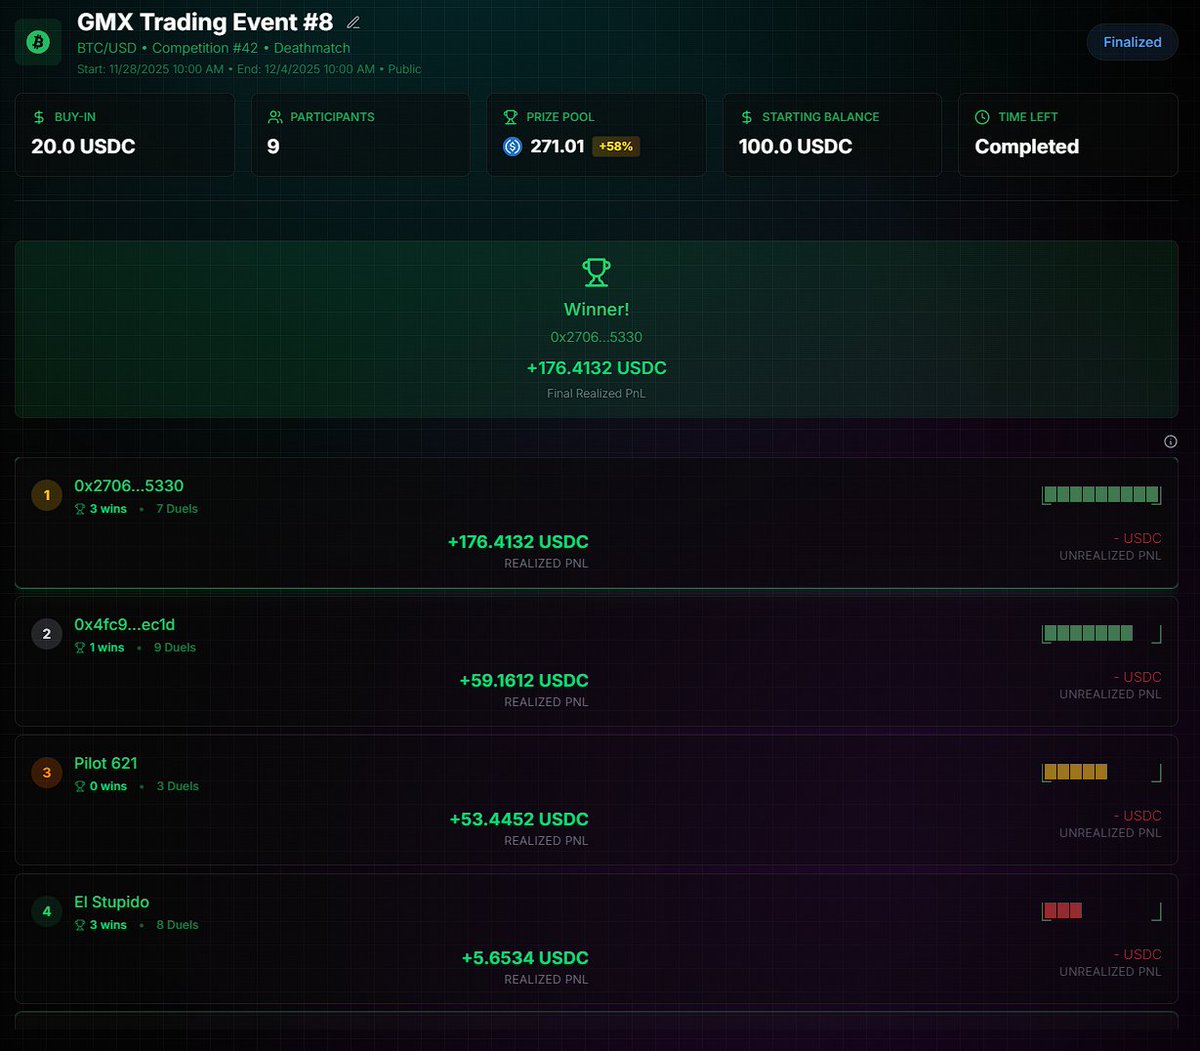Click 'BTC/USD • Competition #42 • Deathmatch' subtitle
1200x1051 pixels.
(214, 48)
